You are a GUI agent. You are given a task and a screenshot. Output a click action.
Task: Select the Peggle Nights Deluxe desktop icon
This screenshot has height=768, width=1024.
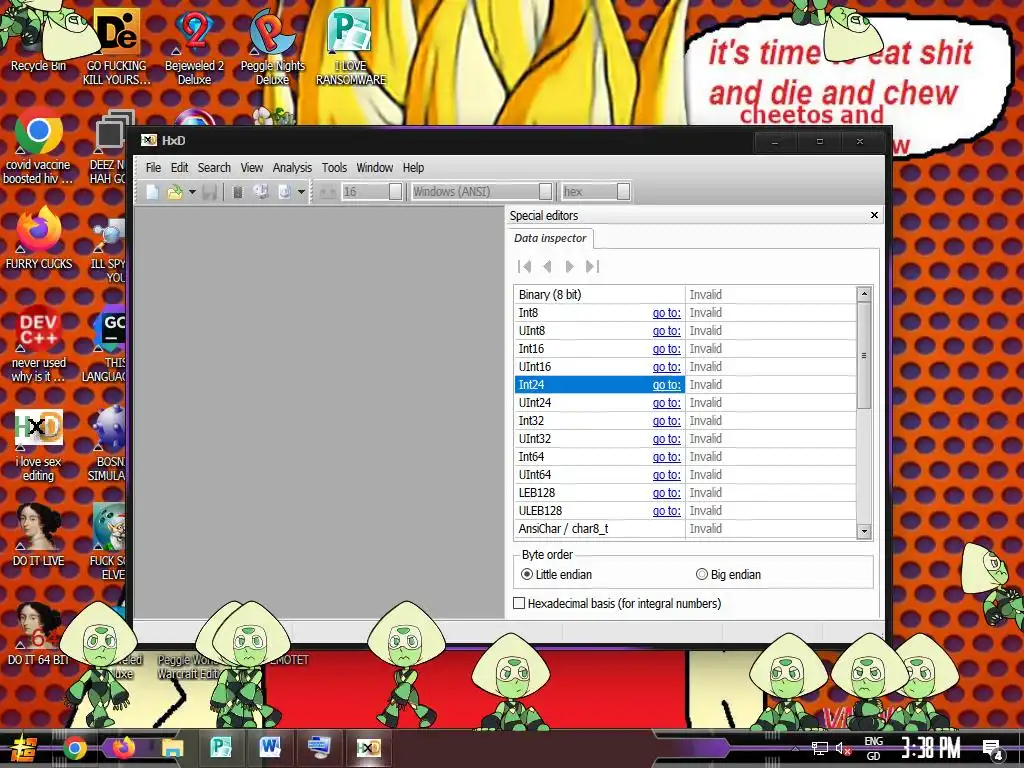click(272, 47)
